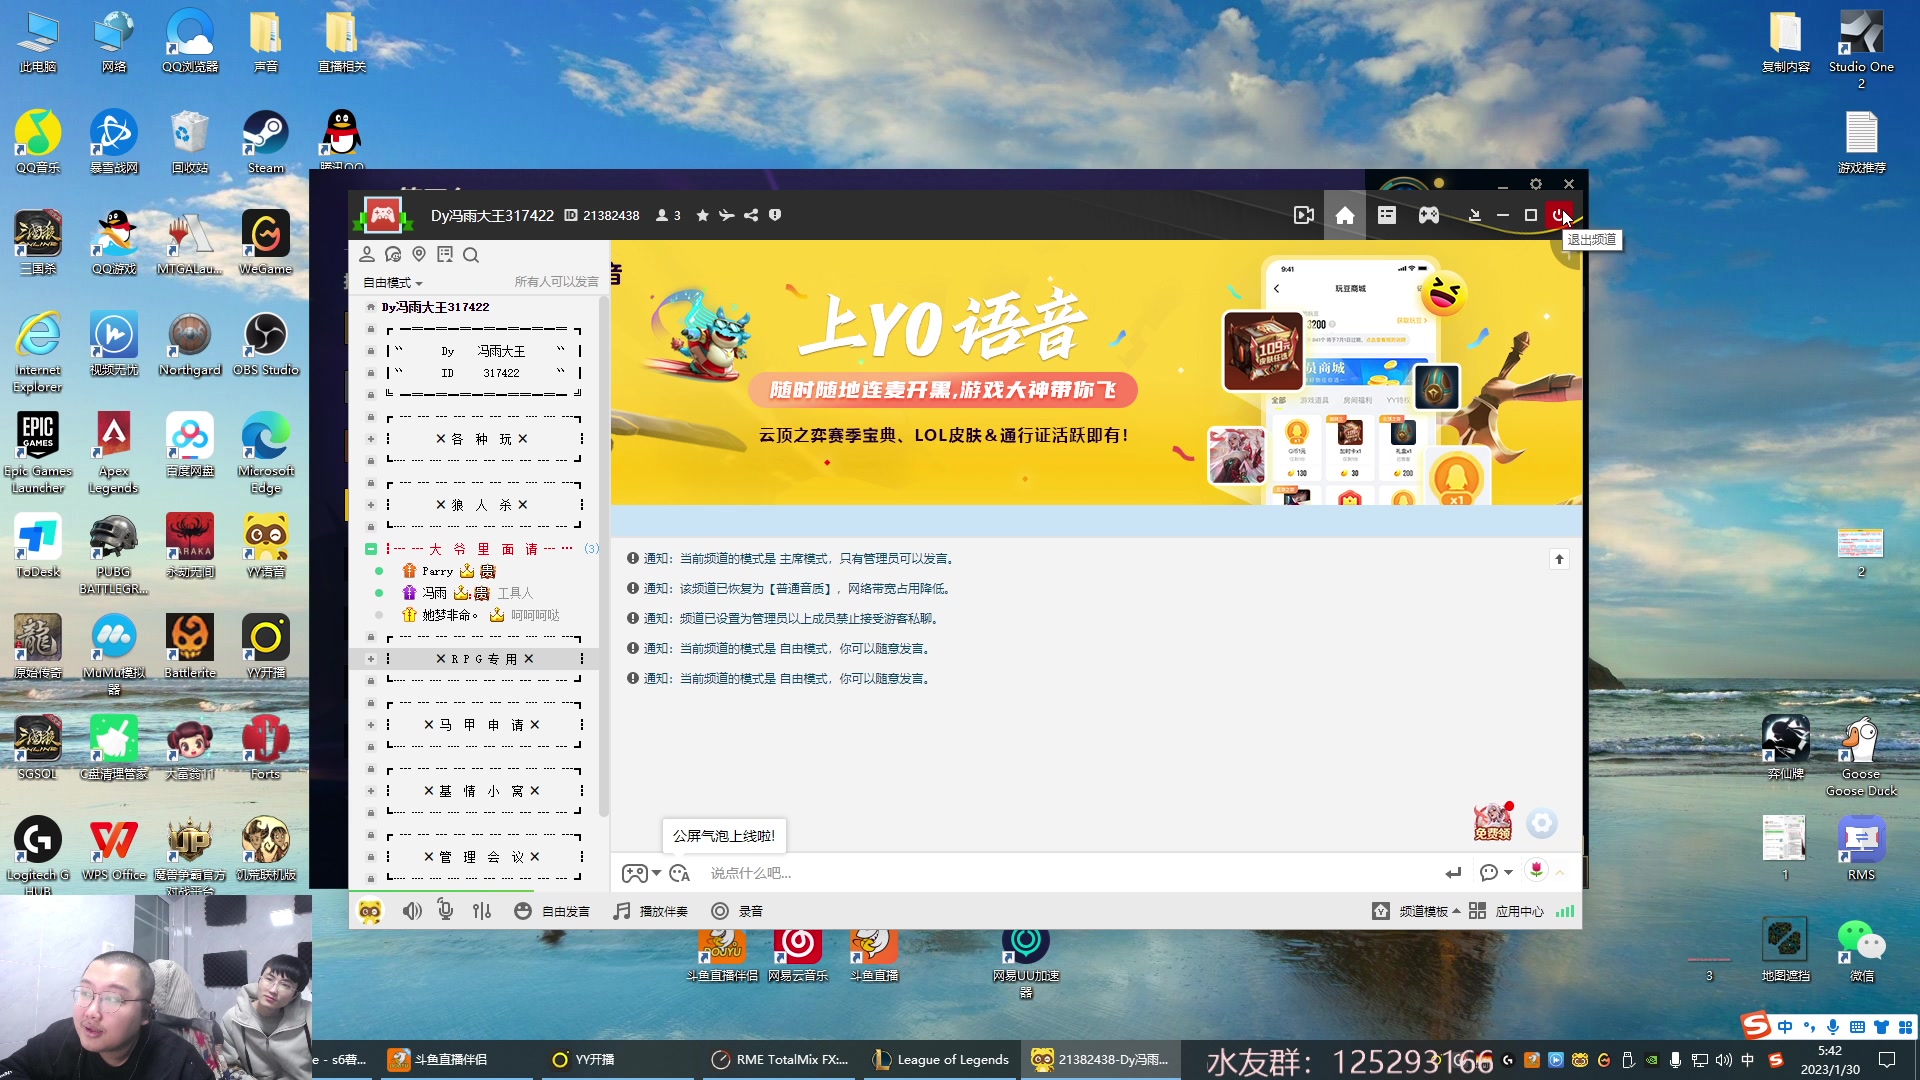This screenshot has width=1920, height=1080.
Task: Go to the home icon in title bar
Action: [1345, 215]
